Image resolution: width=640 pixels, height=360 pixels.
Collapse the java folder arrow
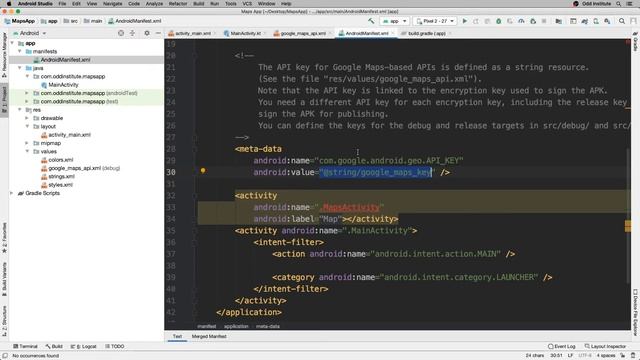point(20,68)
